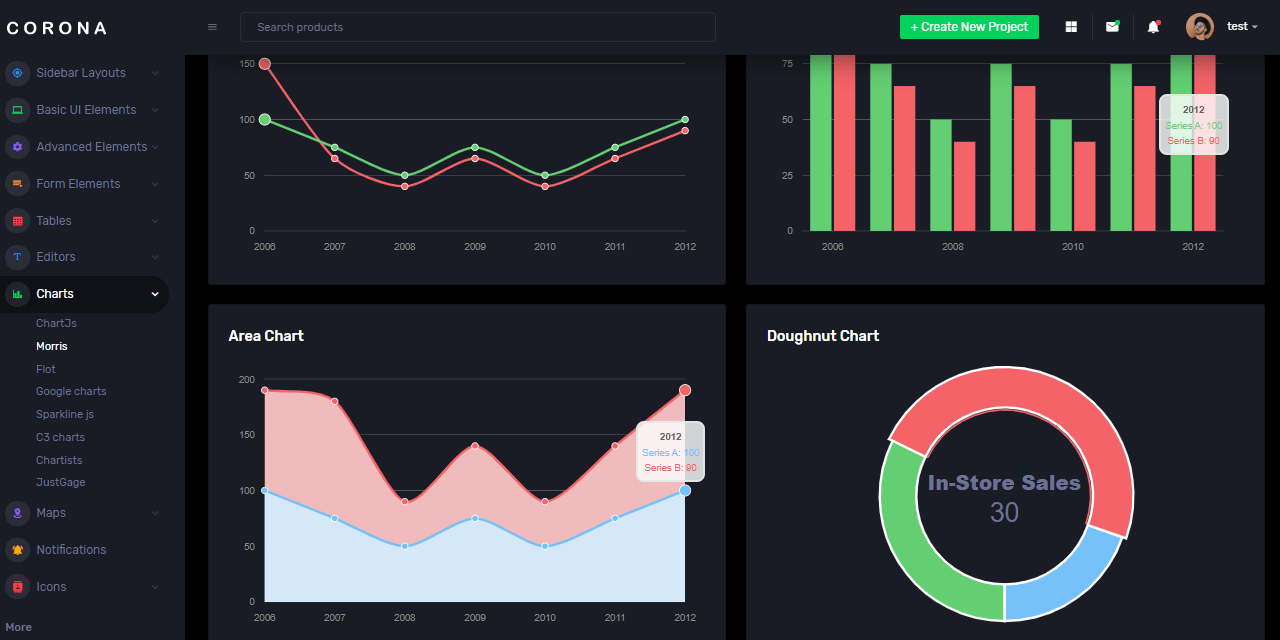Open the Sparkline js submenu item
This screenshot has width=1280, height=640.
[65, 414]
